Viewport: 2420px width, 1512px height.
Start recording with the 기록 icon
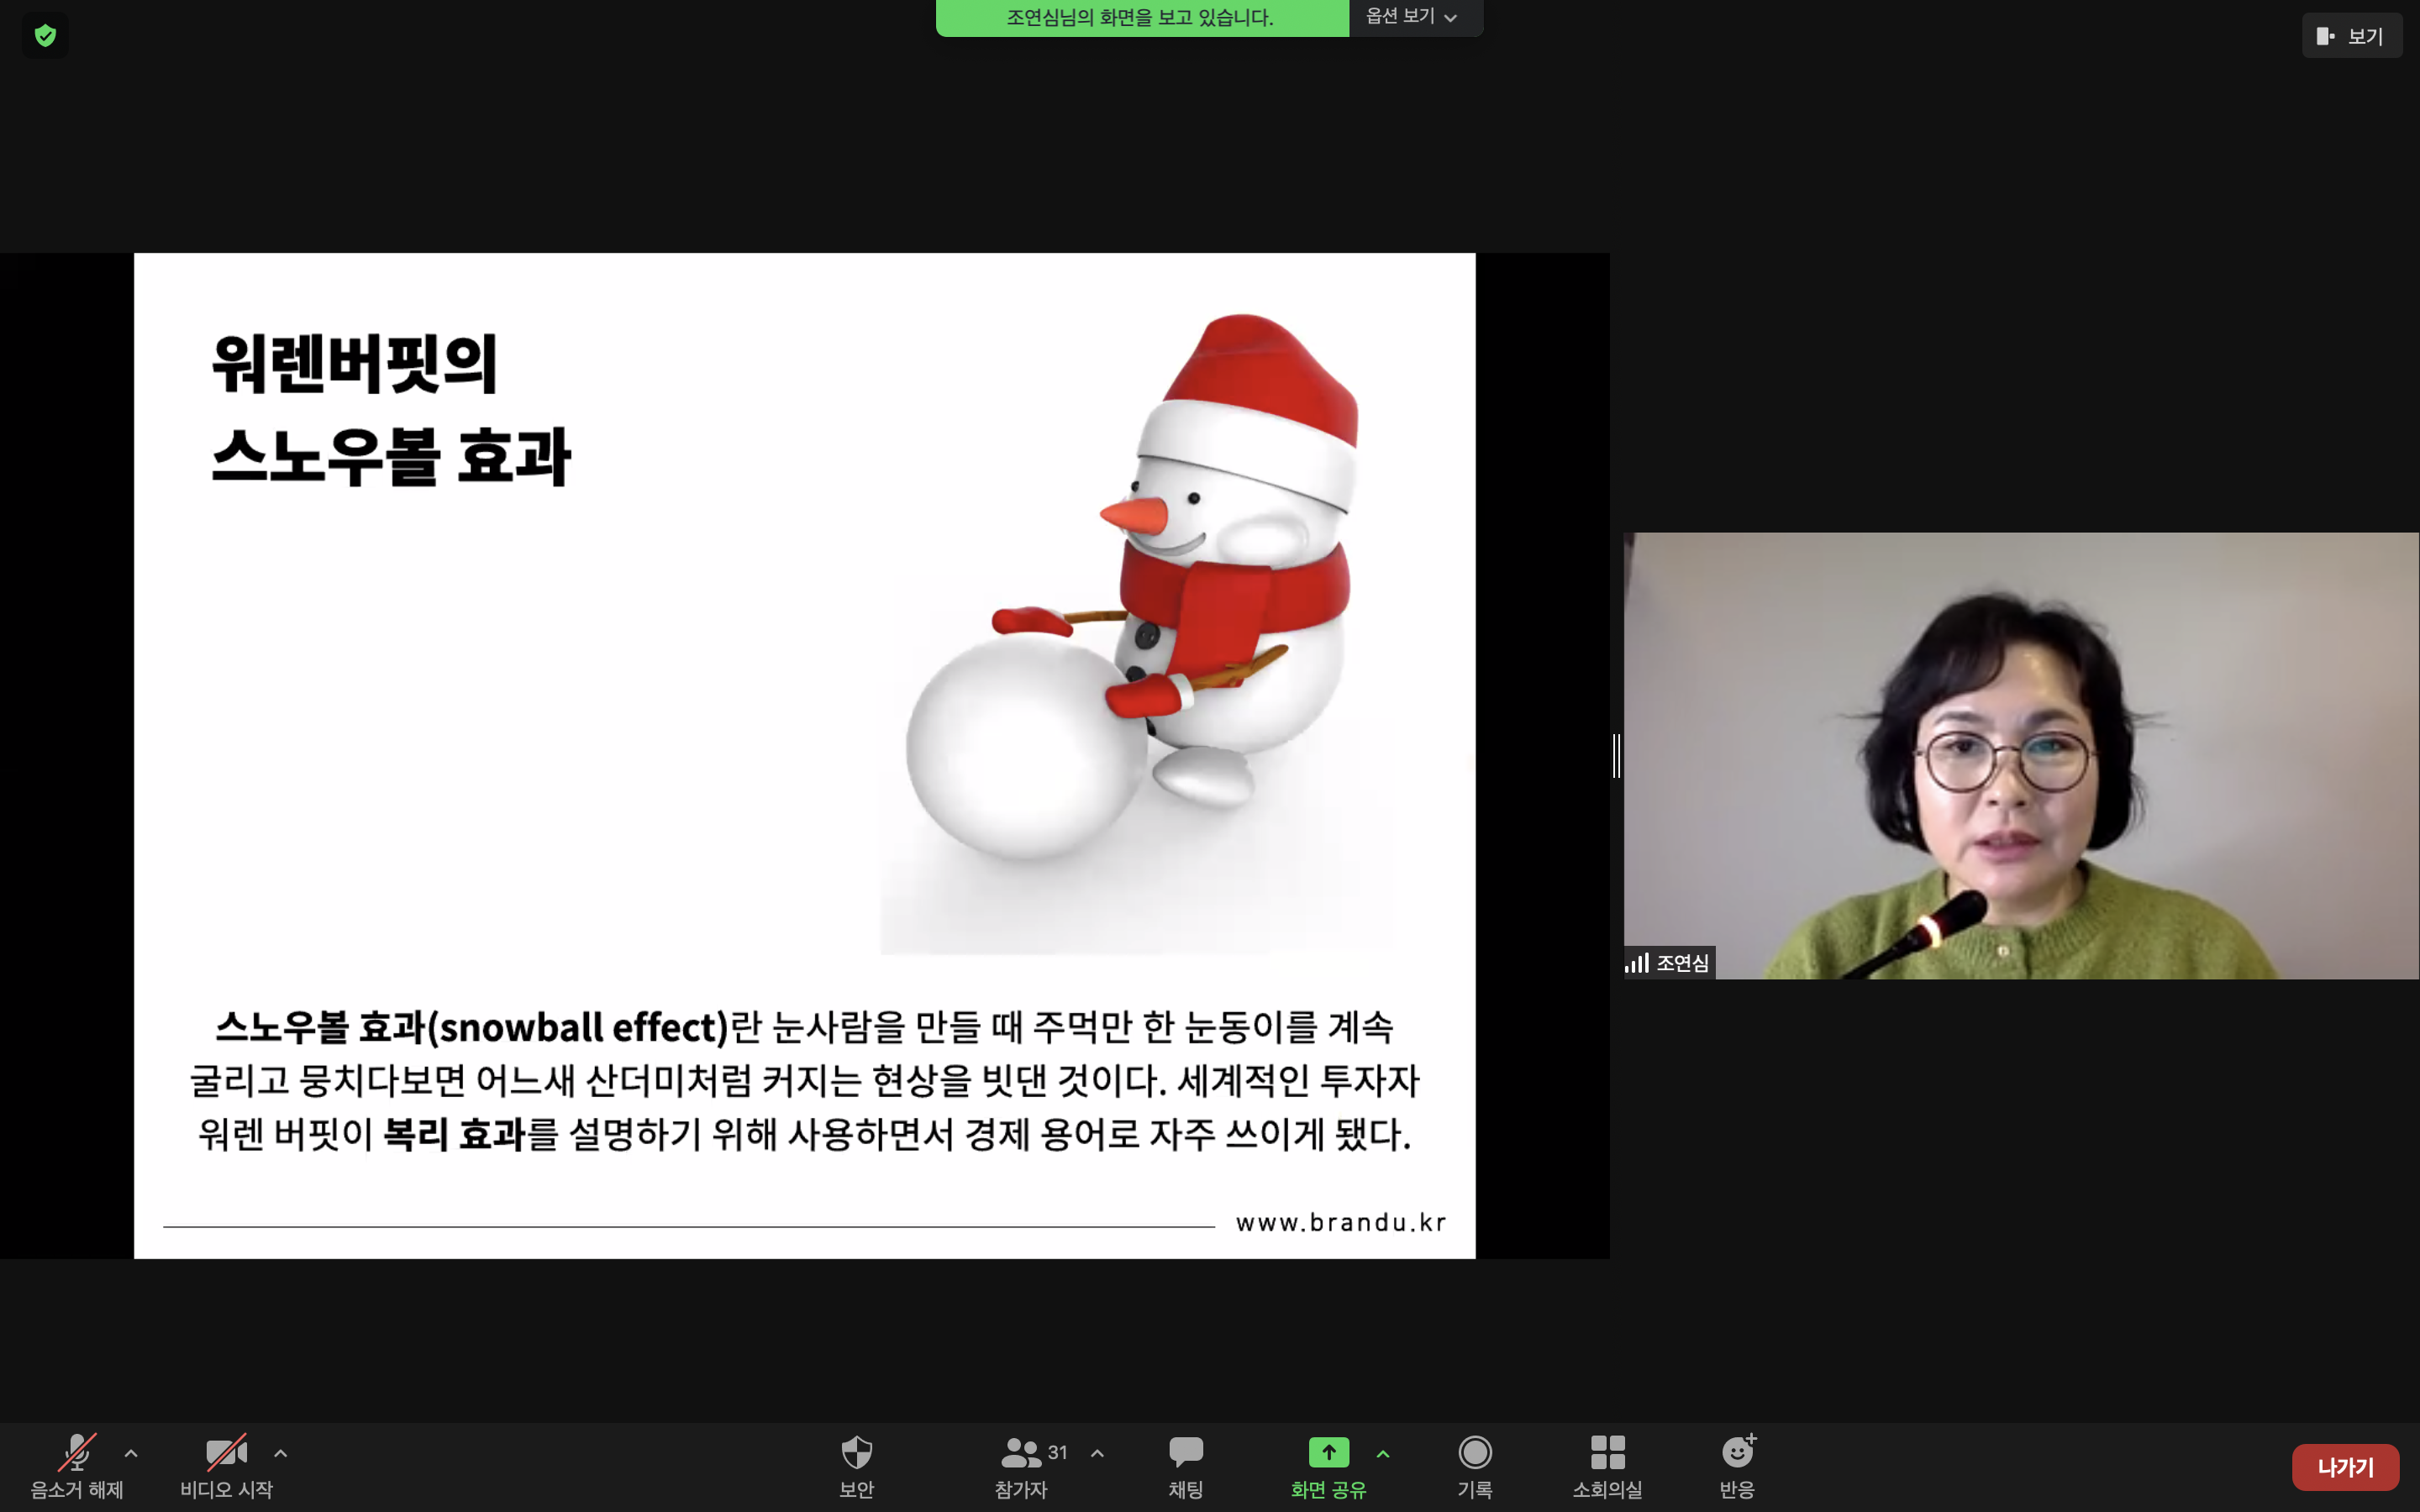(1474, 1452)
